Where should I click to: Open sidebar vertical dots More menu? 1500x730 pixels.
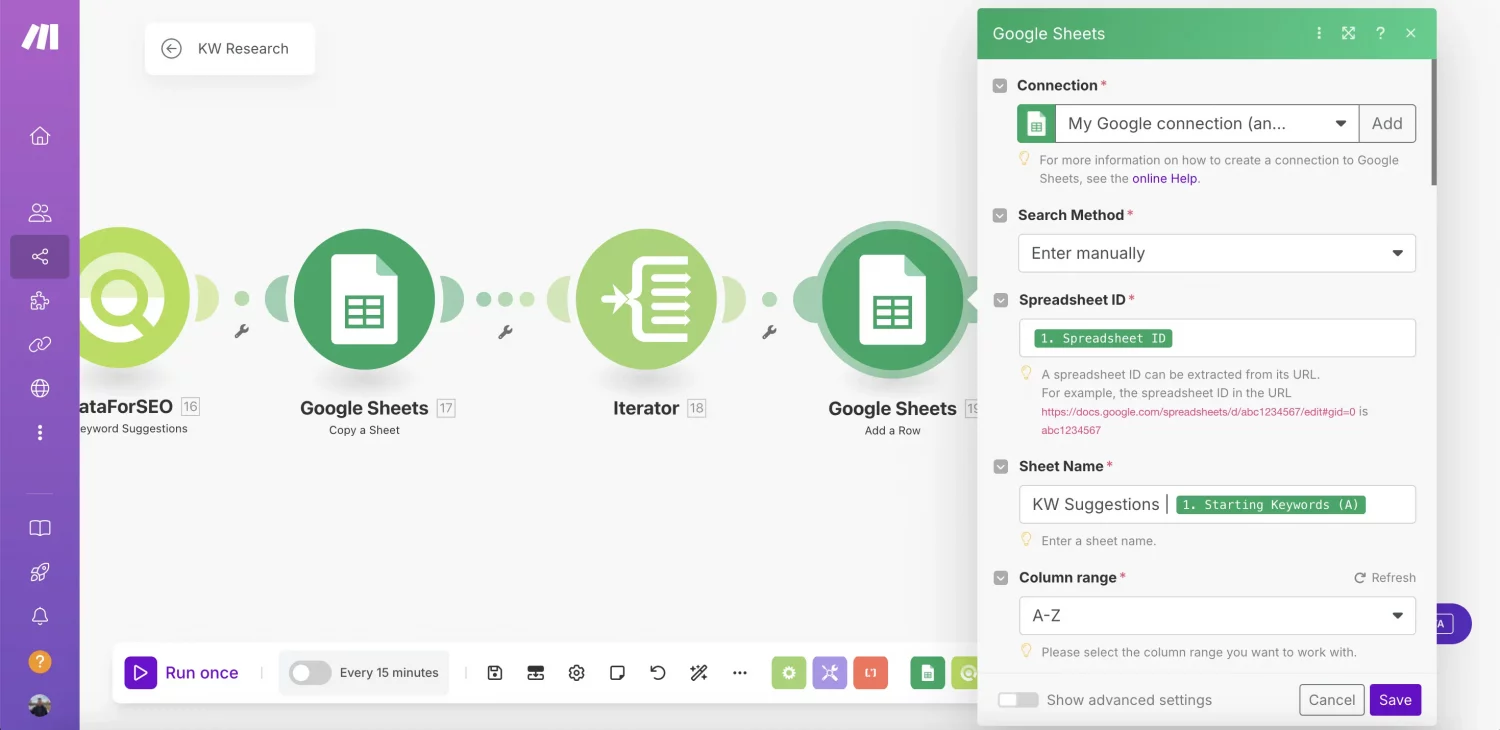click(40, 433)
